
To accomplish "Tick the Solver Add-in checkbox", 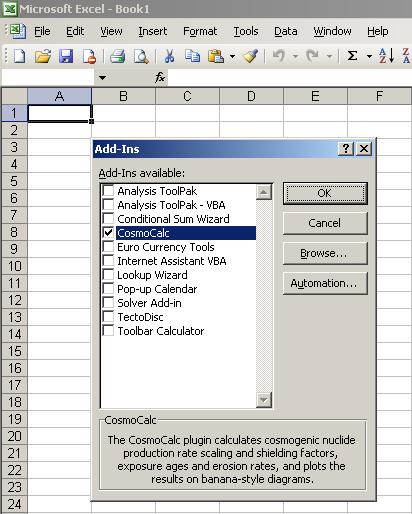I will (x=108, y=303).
